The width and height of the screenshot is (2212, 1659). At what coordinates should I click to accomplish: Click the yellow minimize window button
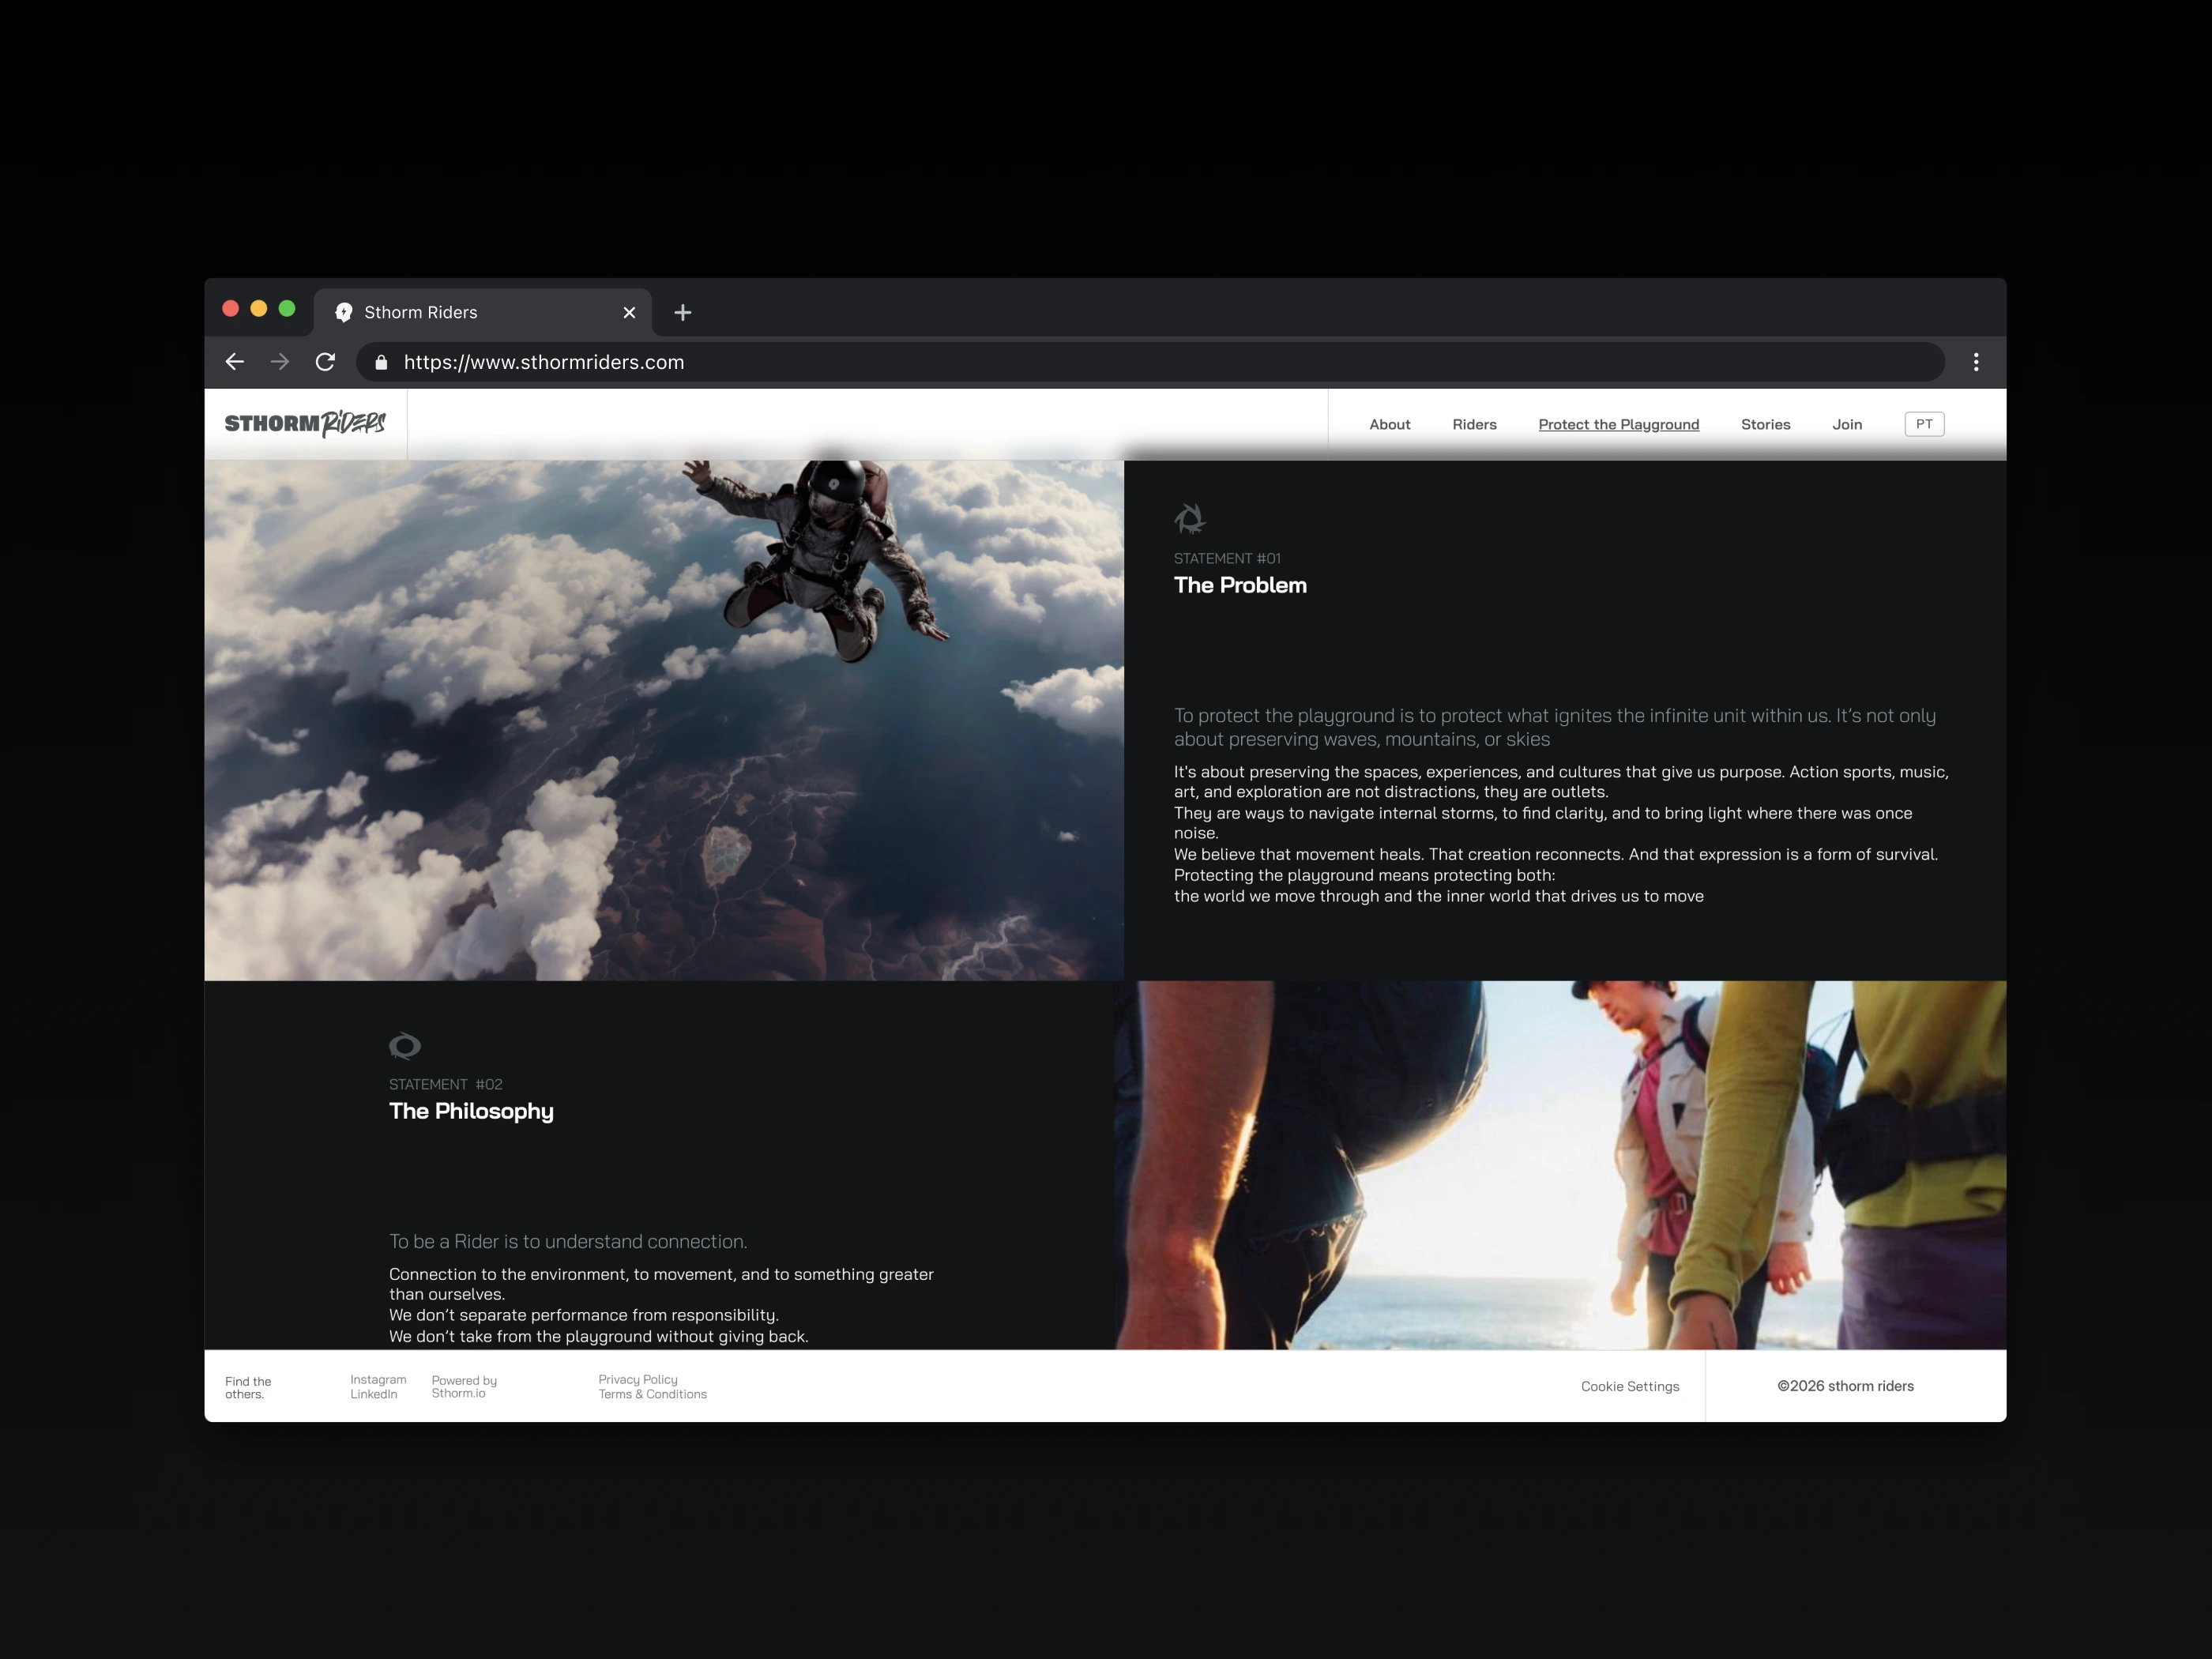(x=259, y=309)
